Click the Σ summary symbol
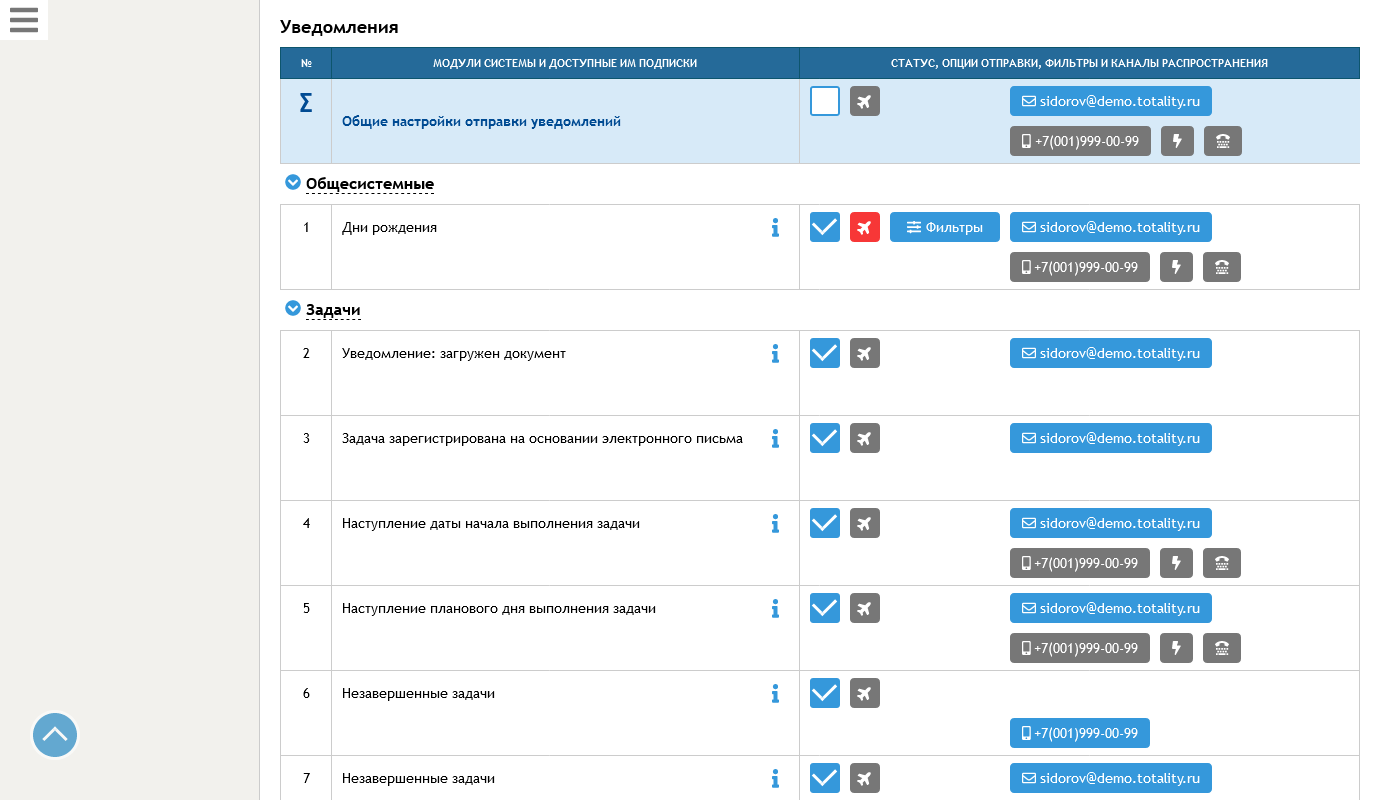The width and height of the screenshot is (1380, 800). 306,103
